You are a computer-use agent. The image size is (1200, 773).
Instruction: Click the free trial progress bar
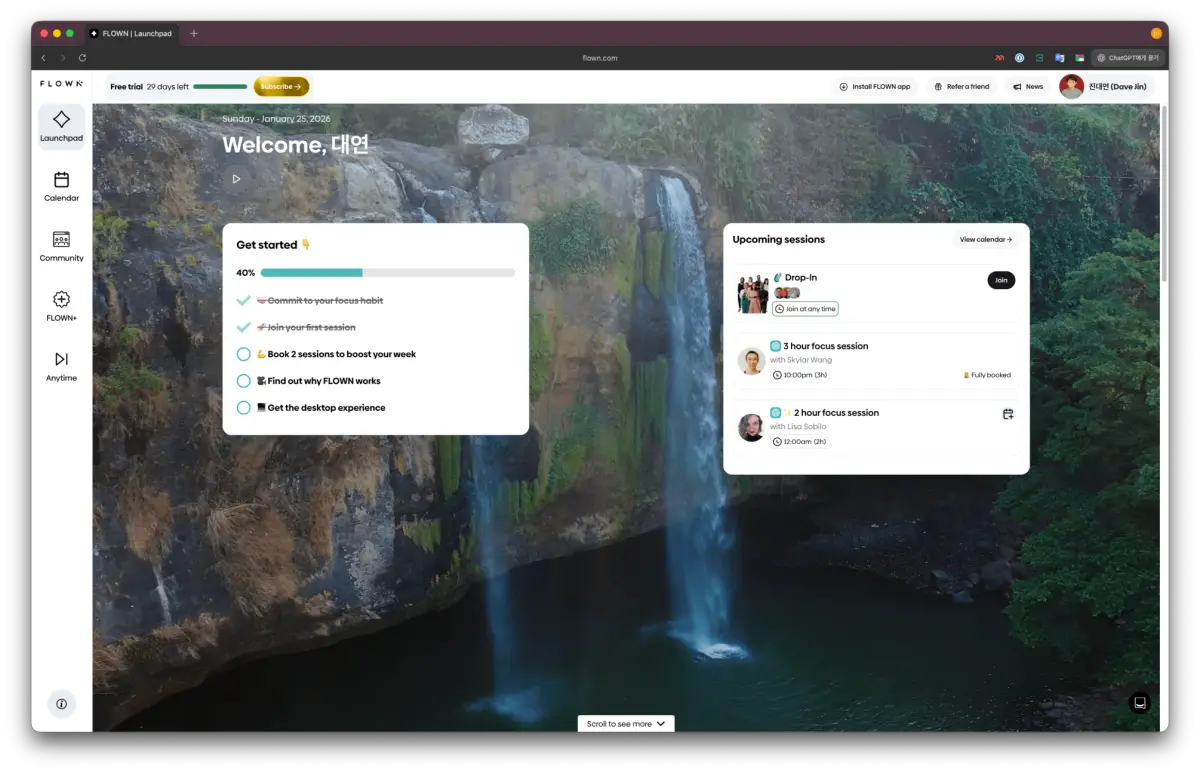click(220, 87)
